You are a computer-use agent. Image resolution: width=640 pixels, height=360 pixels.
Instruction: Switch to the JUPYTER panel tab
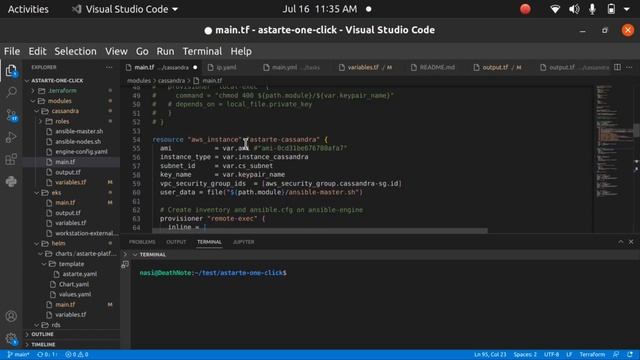click(243, 242)
